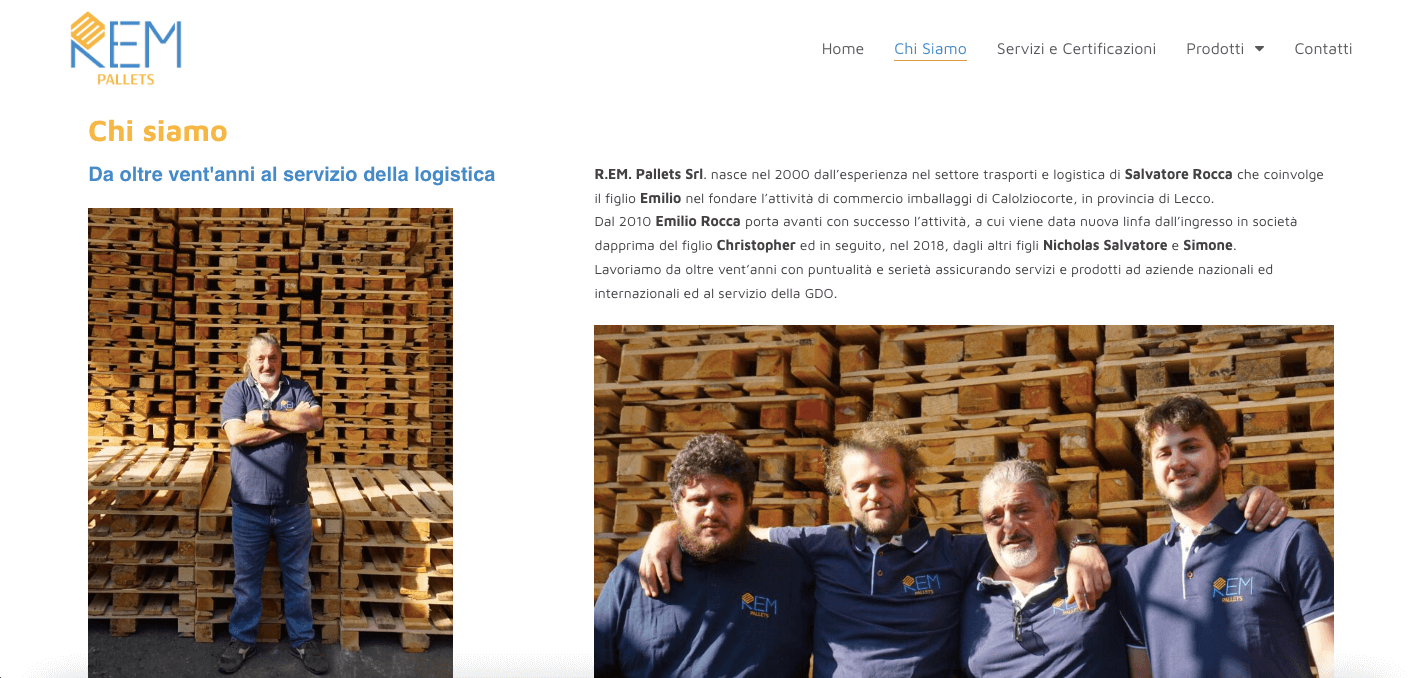The width and height of the screenshot is (1416, 678).
Task: Open the Prodotti menu item
Action: coord(1215,49)
